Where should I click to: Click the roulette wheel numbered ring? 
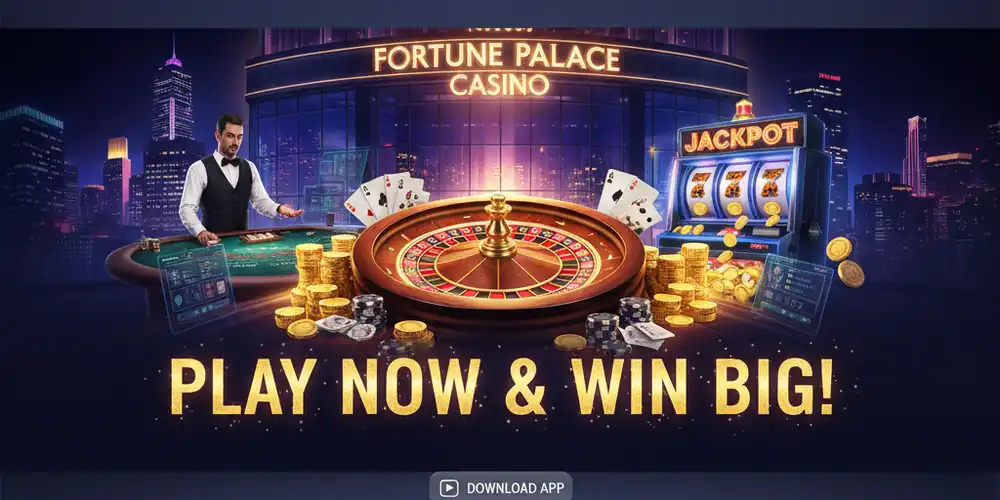pos(498,261)
